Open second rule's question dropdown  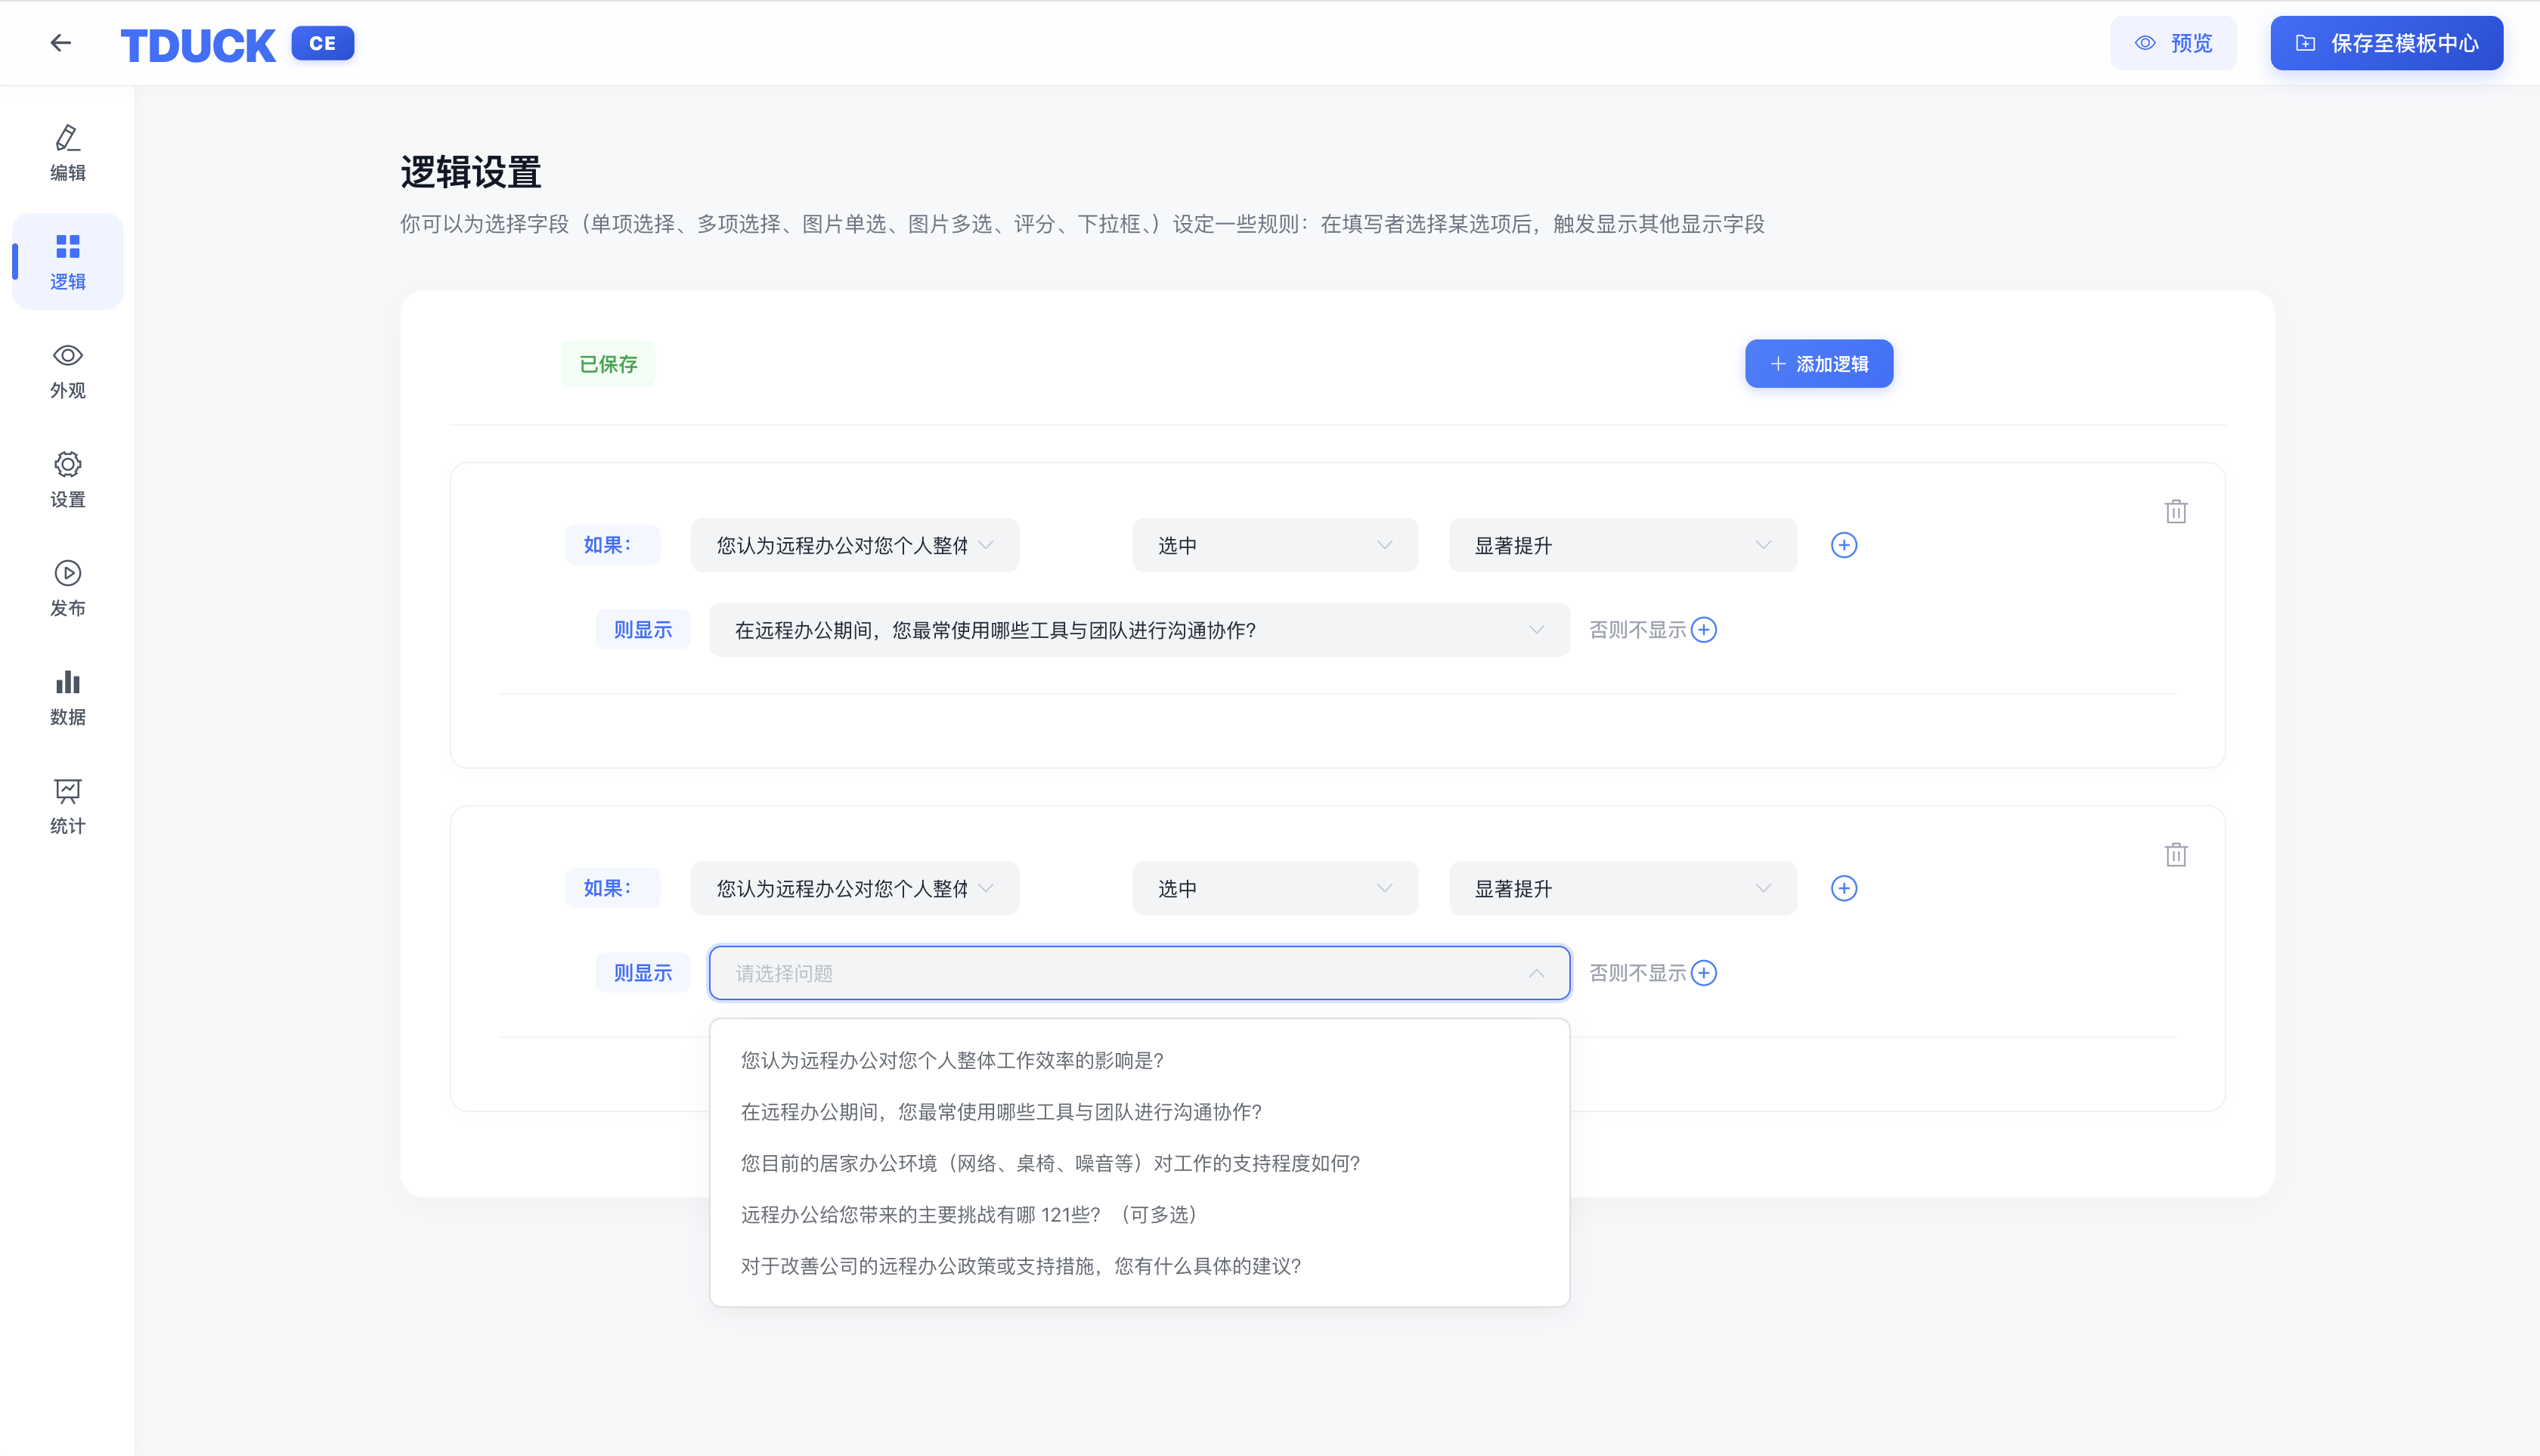tap(855, 888)
